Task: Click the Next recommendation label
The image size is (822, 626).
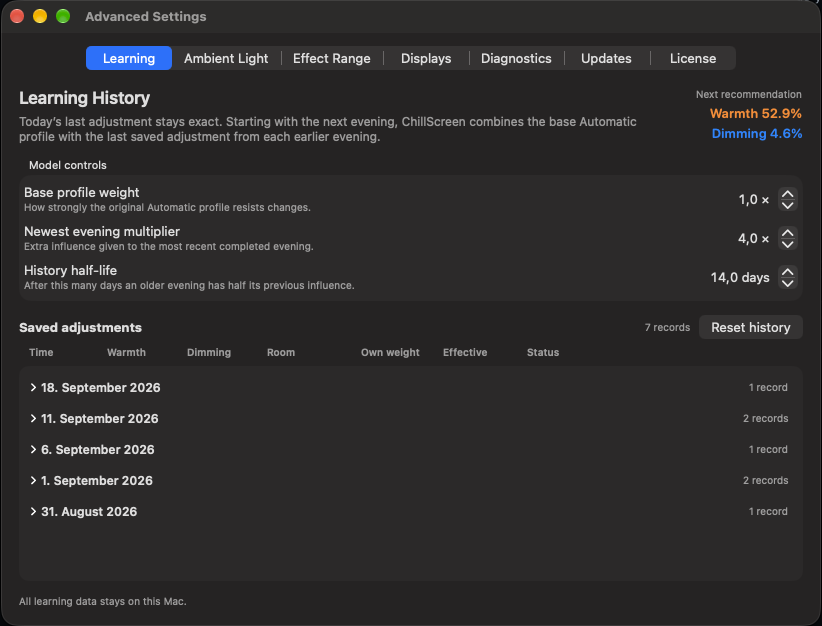Action: (x=749, y=94)
